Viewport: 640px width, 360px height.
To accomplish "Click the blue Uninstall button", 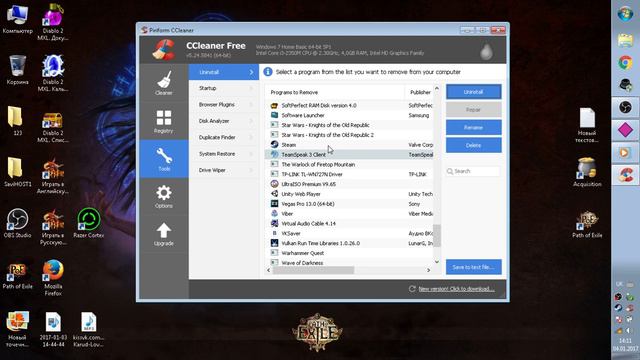I will (473, 92).
